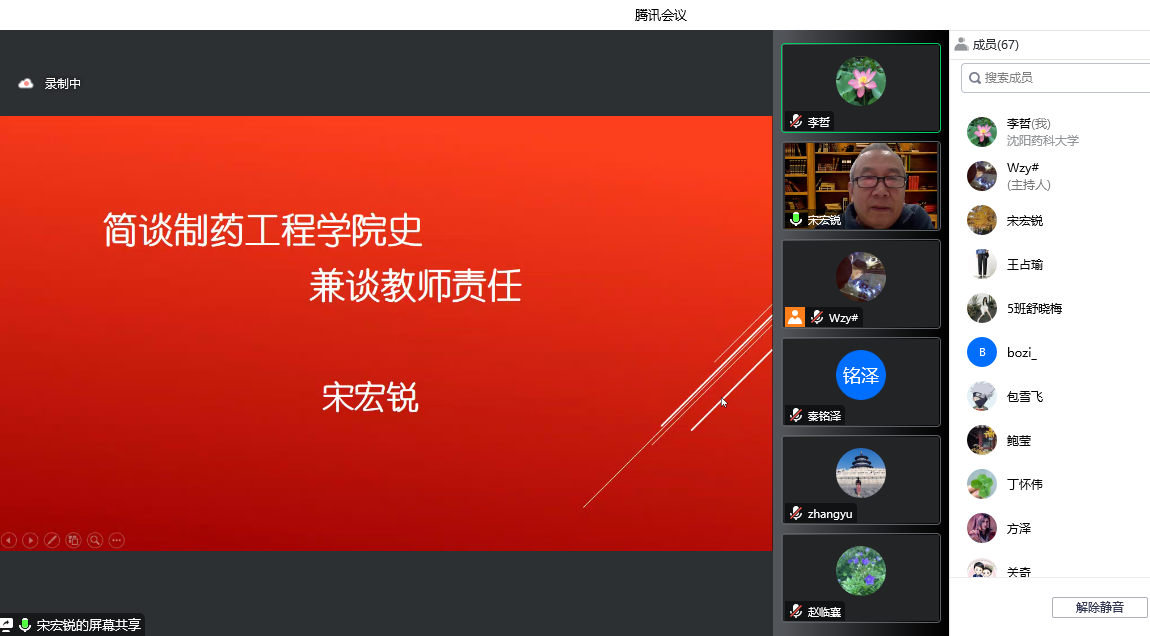The height and width of the screenshot is (636, 1150).
Task: Click the muted mic icon on 李哲 tile
Action: [796, 121]
